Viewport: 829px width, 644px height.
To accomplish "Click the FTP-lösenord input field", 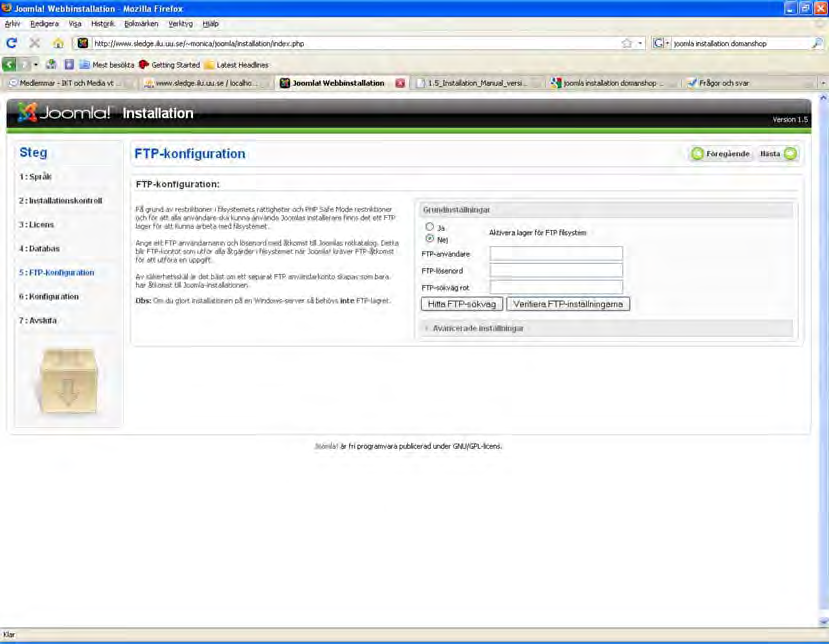I will click(556, 270).
